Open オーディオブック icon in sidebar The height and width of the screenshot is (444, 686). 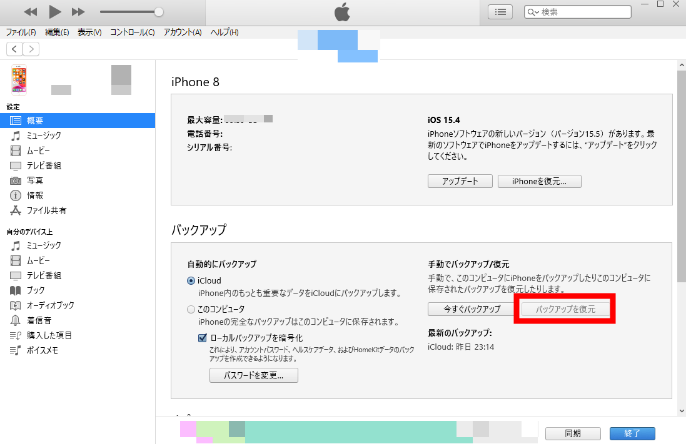15,305
